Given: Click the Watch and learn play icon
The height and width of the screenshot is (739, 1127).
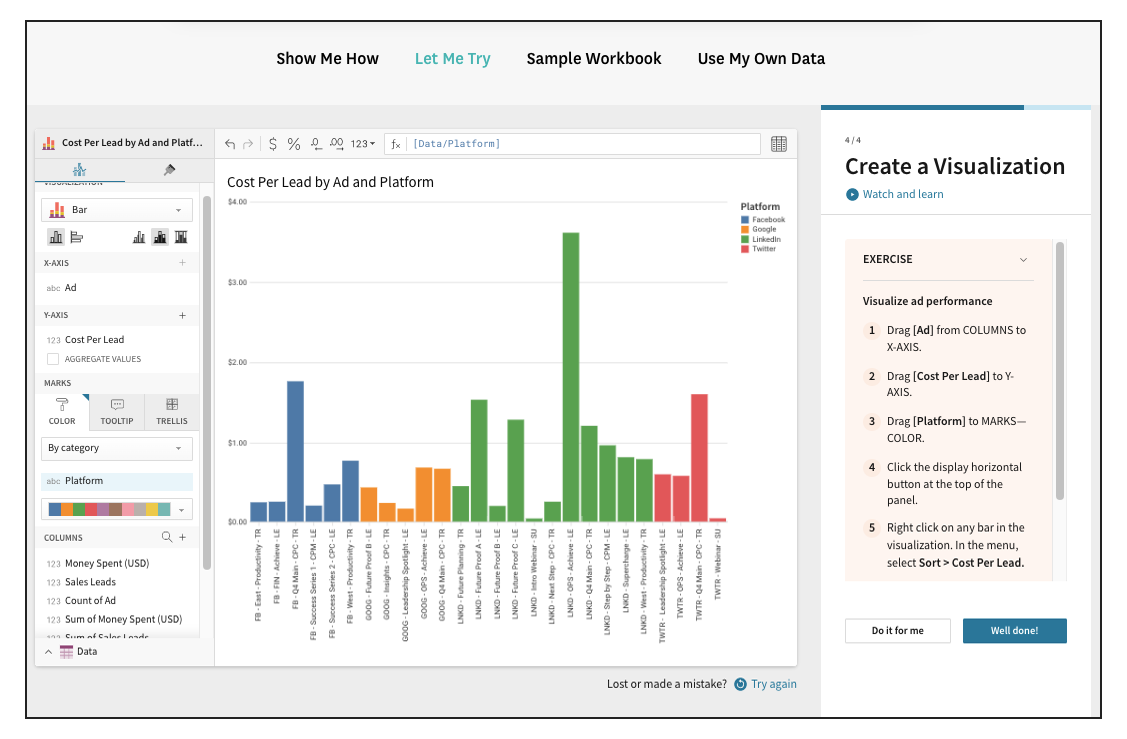Looking at the screenshot, I should coord(852,195).
